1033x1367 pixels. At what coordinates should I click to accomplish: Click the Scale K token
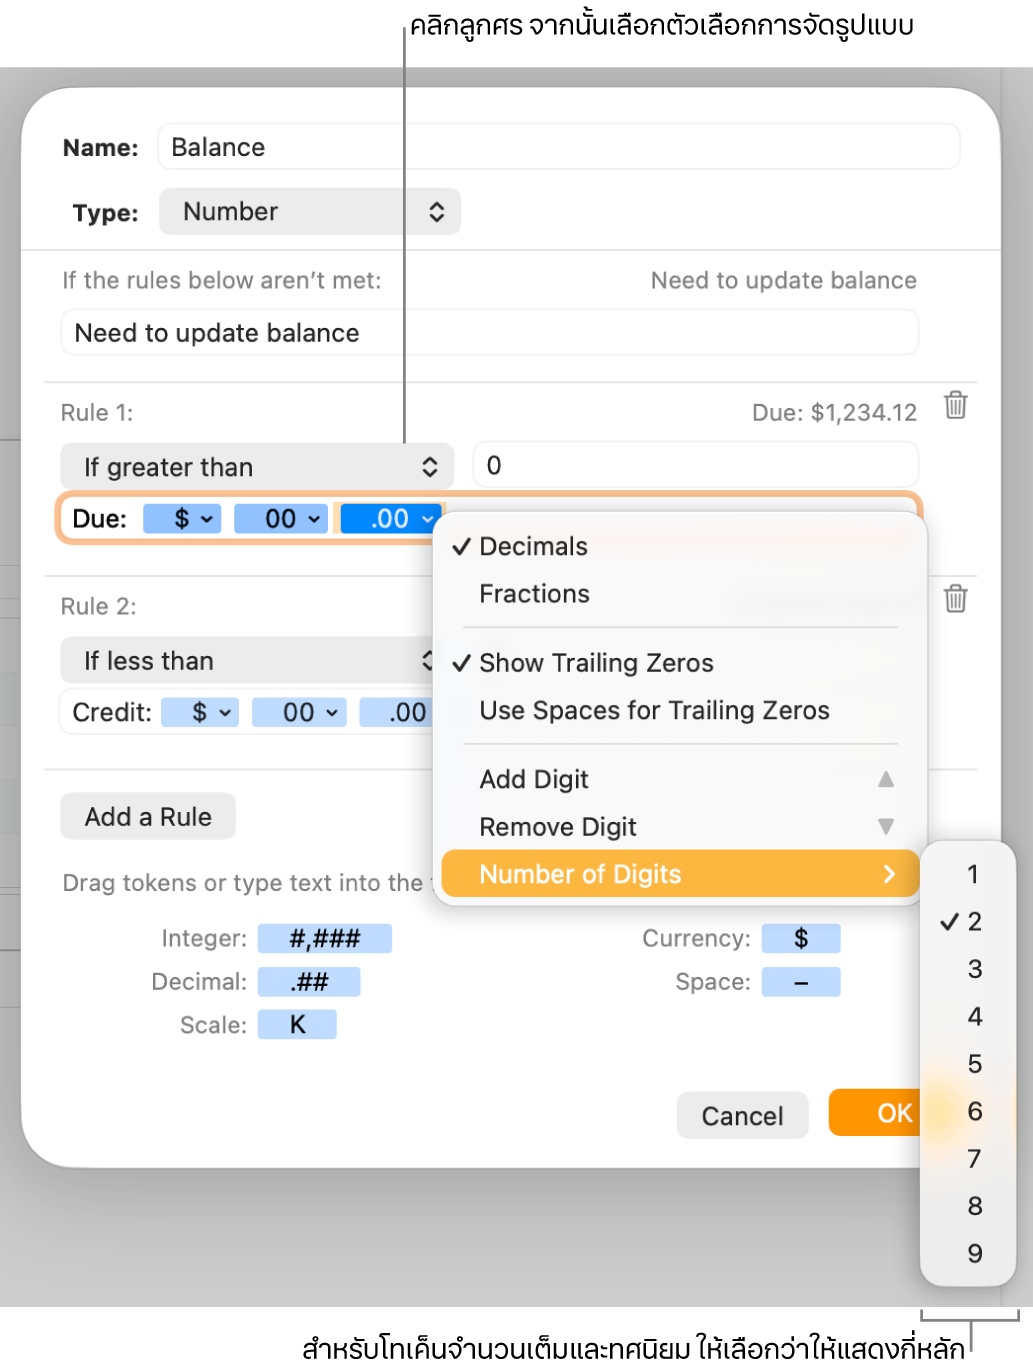point(297,1025)
